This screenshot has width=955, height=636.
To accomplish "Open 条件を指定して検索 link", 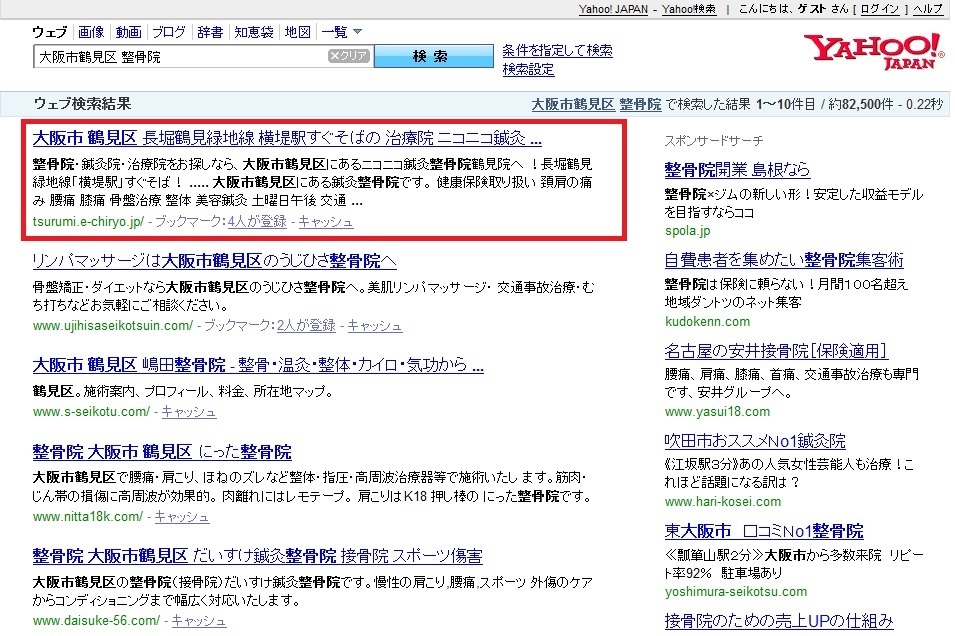I will pyautogui.click(x=557, y=51).
